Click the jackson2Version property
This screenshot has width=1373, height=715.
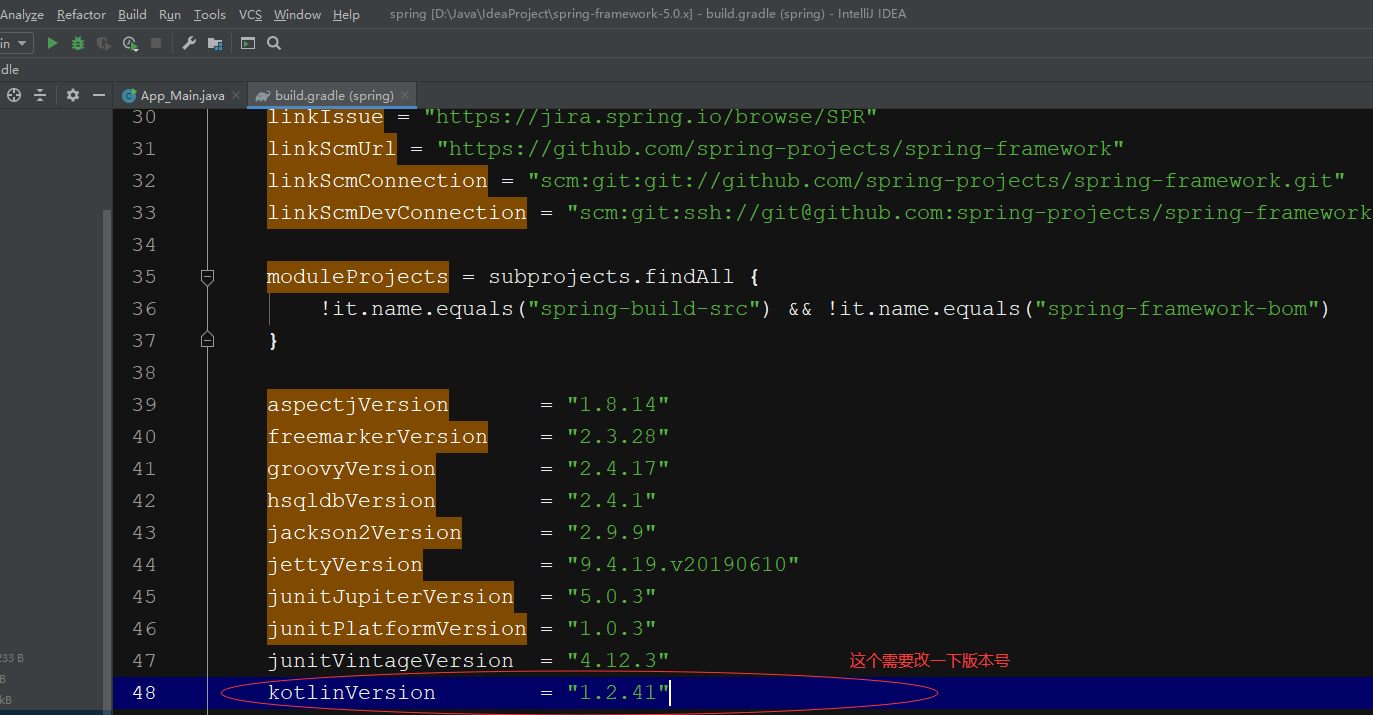(364, 532)
